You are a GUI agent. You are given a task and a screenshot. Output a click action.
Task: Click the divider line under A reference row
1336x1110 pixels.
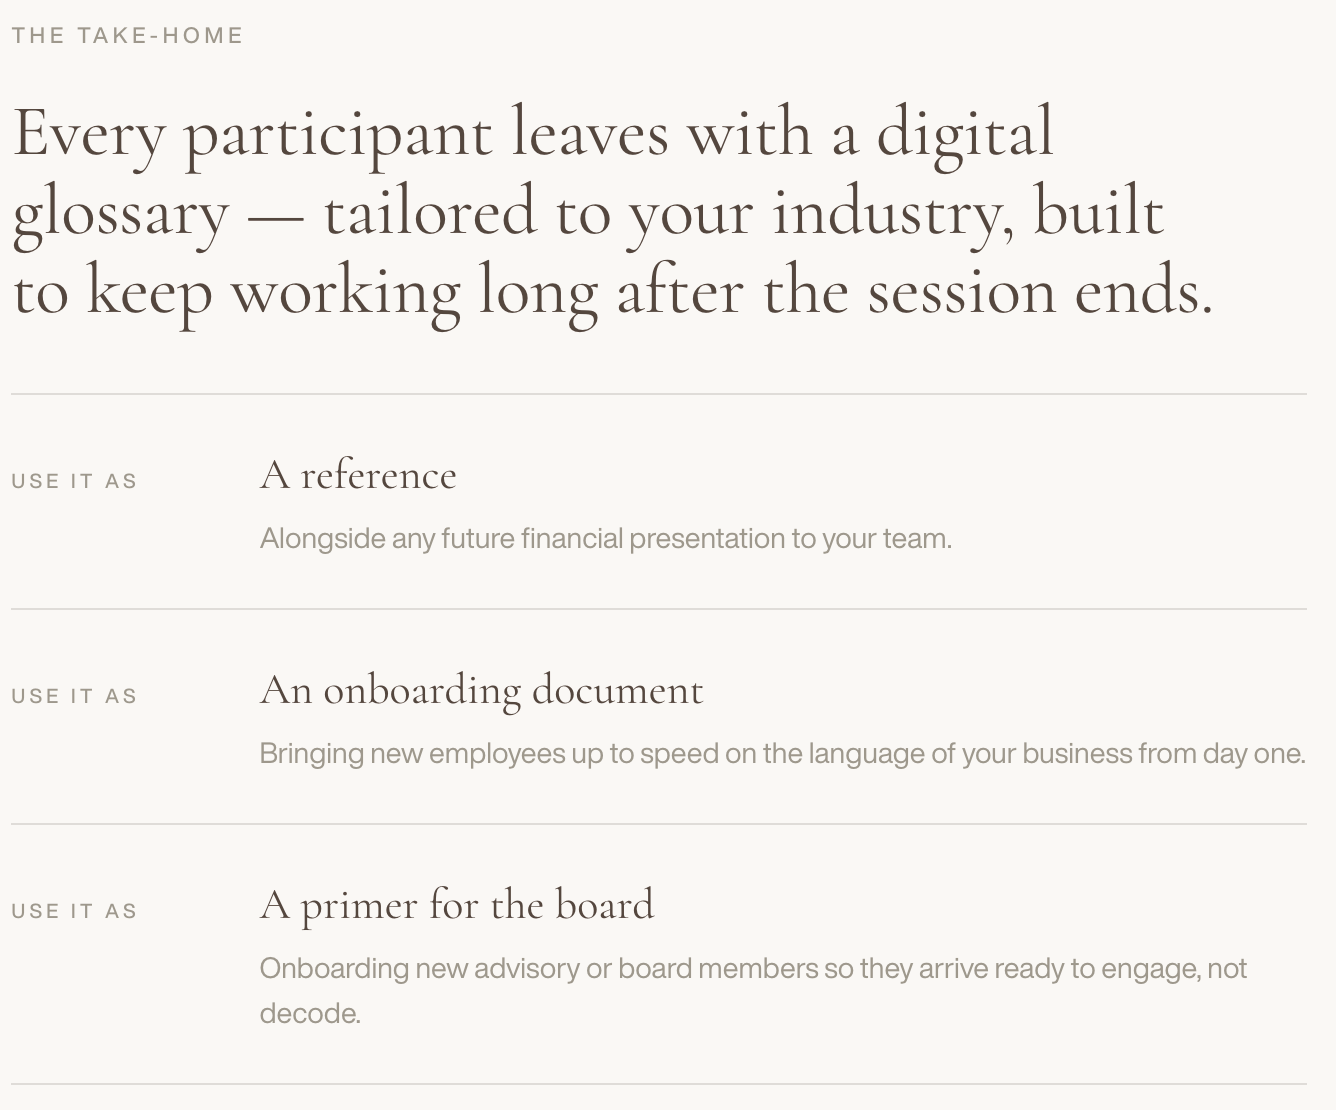[659, 609]
